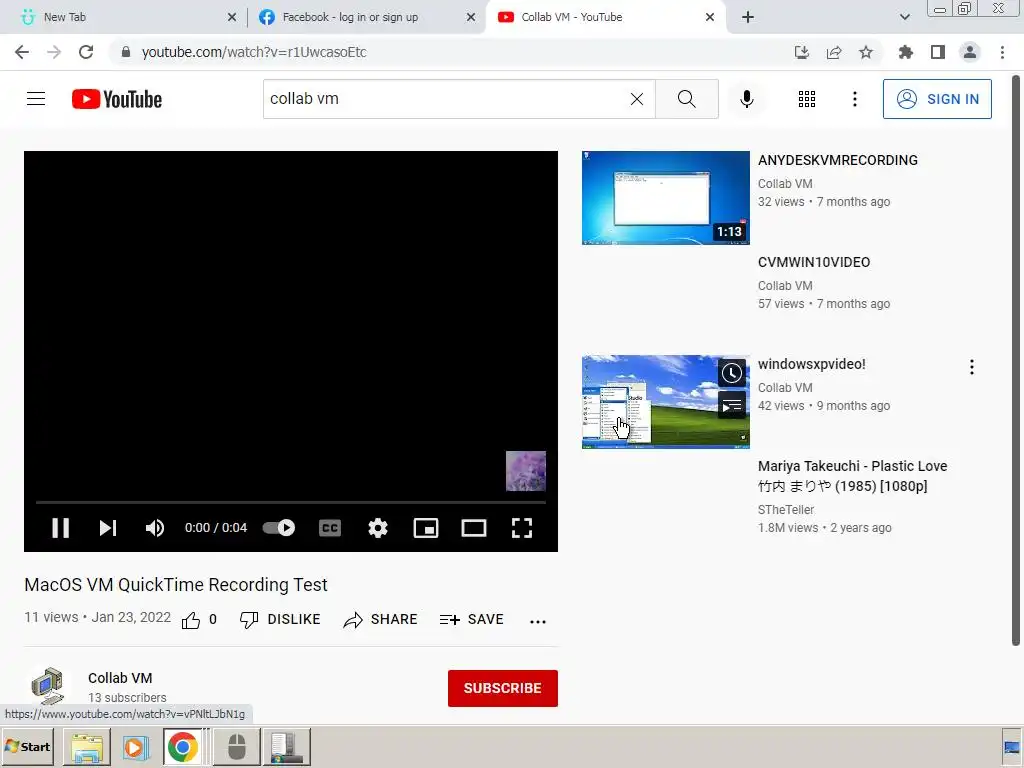This screenshot has height=768, width=1024.
Task: SAVE the video to a playlist
Action: tap(472, 620)
